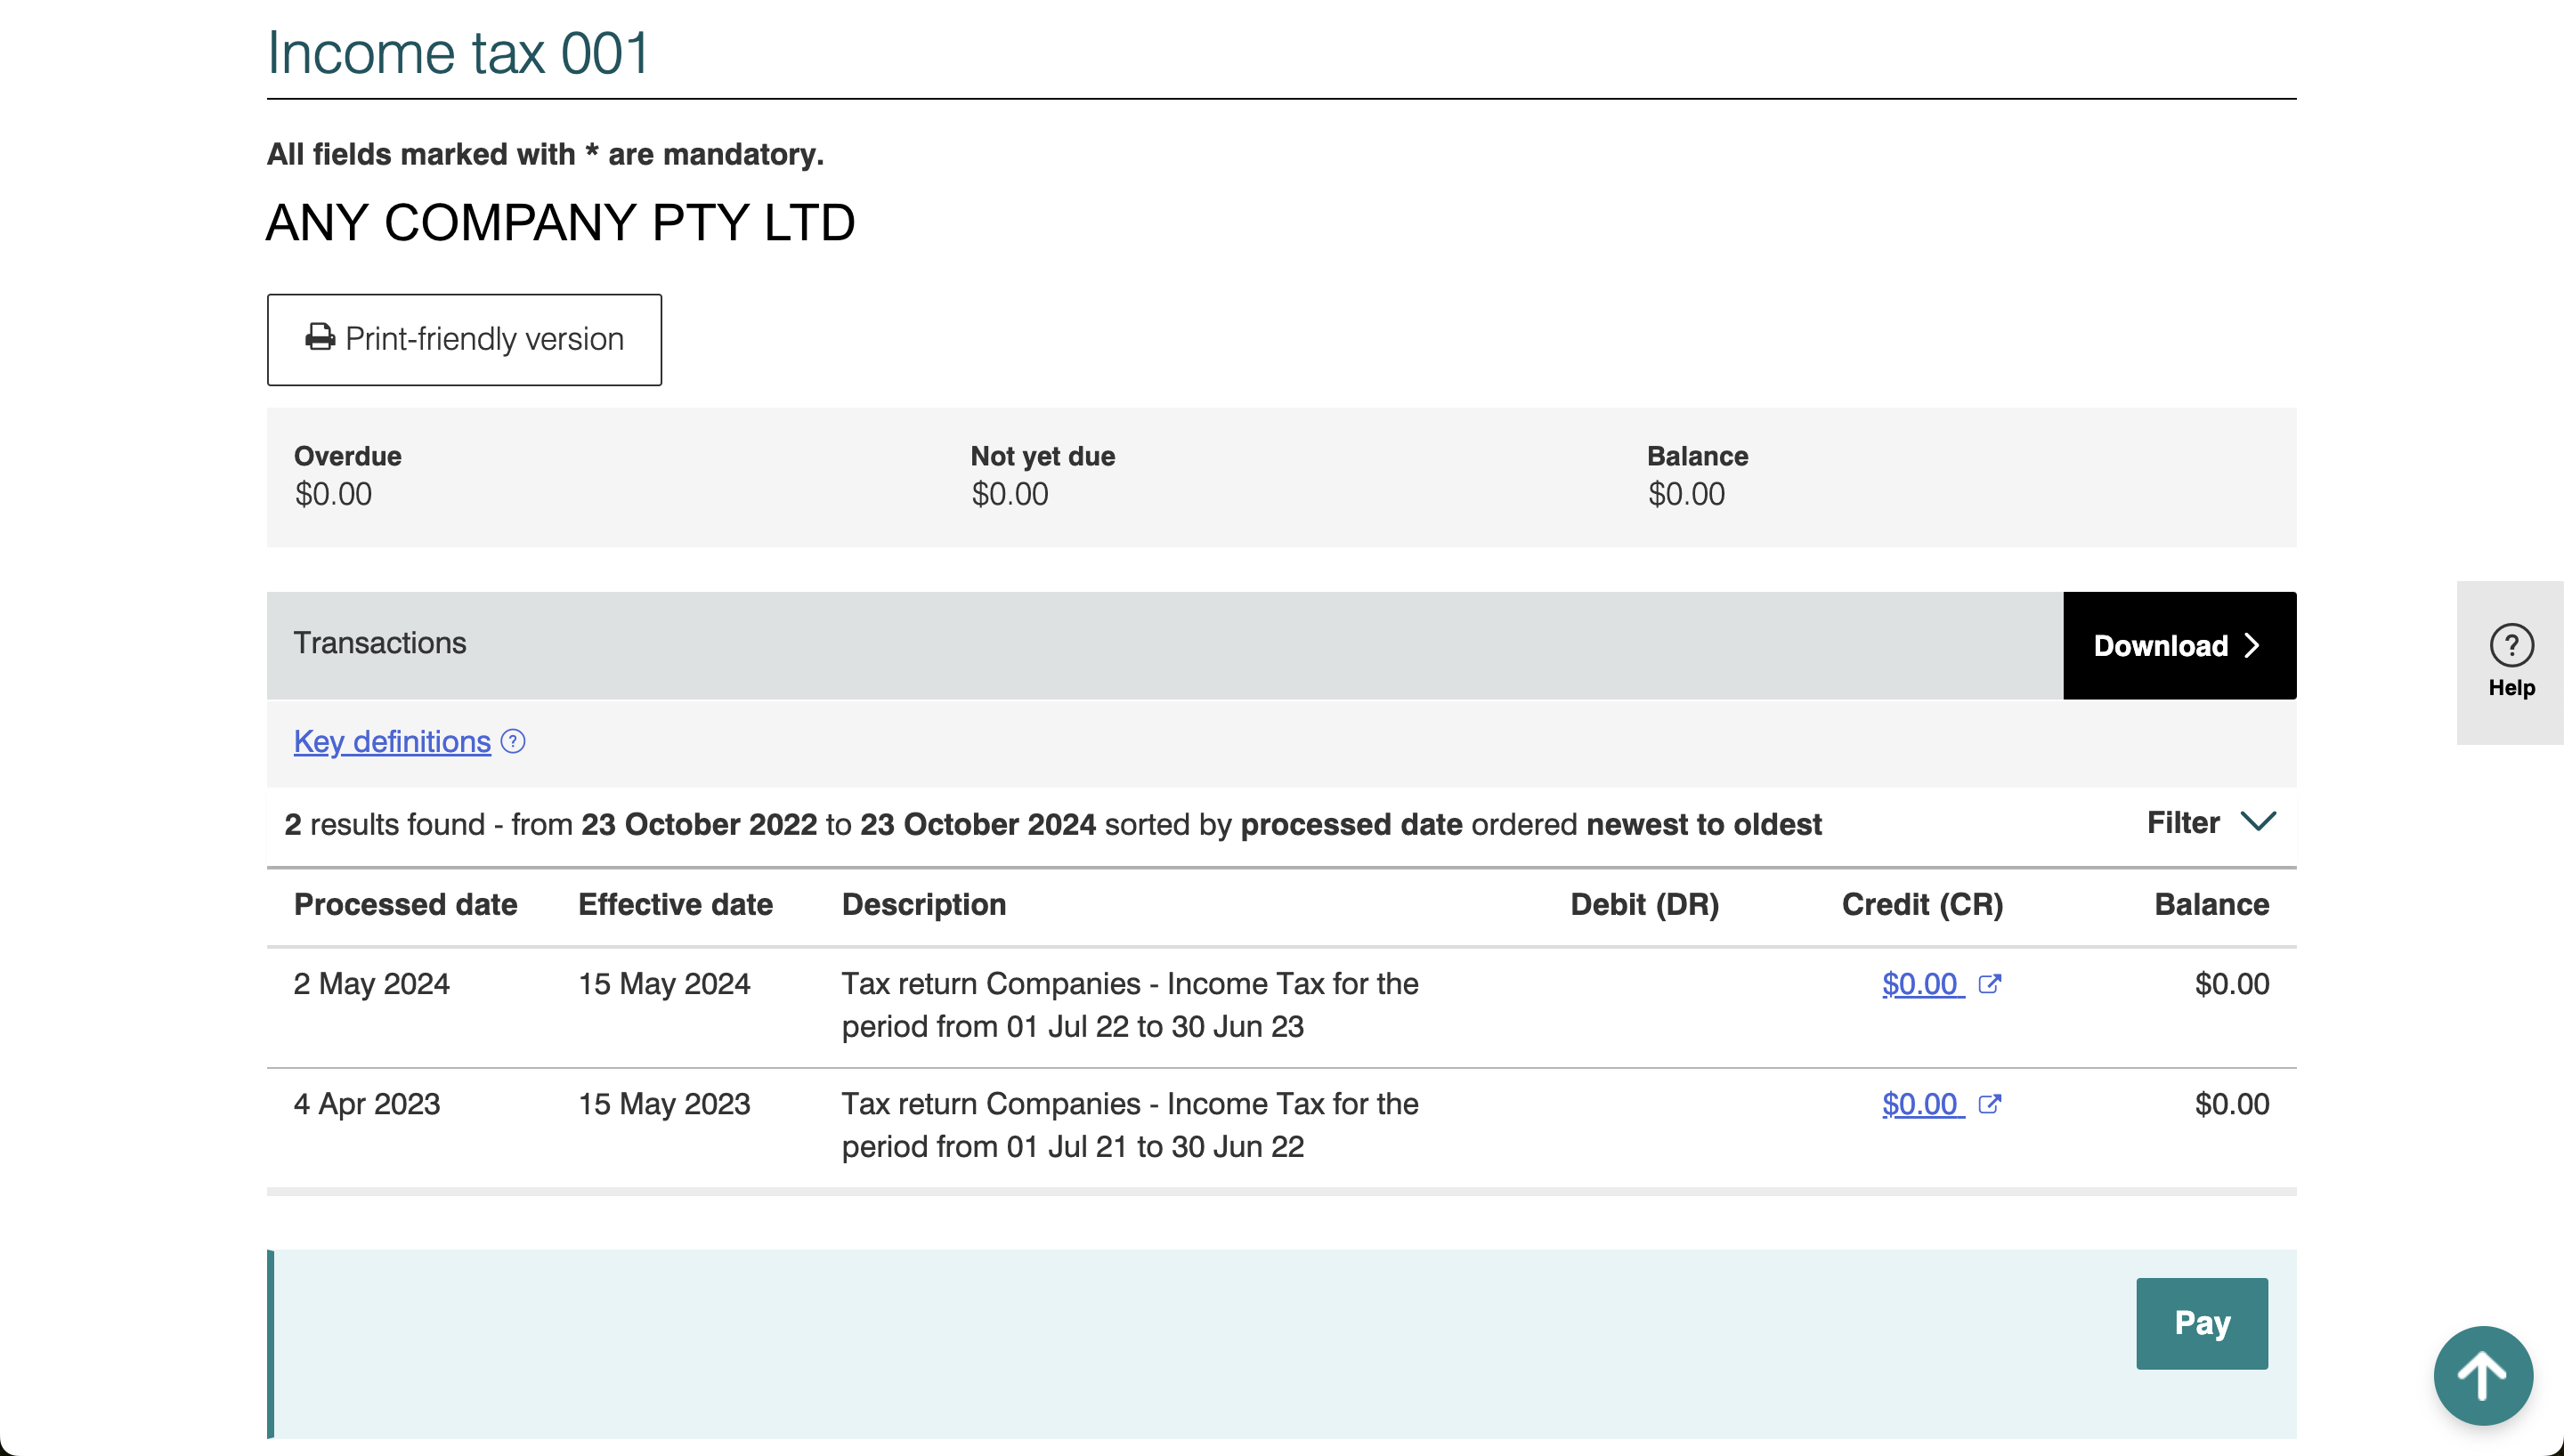
Task: Click the Debit (DR) column header
Action: click(1644, 904)
